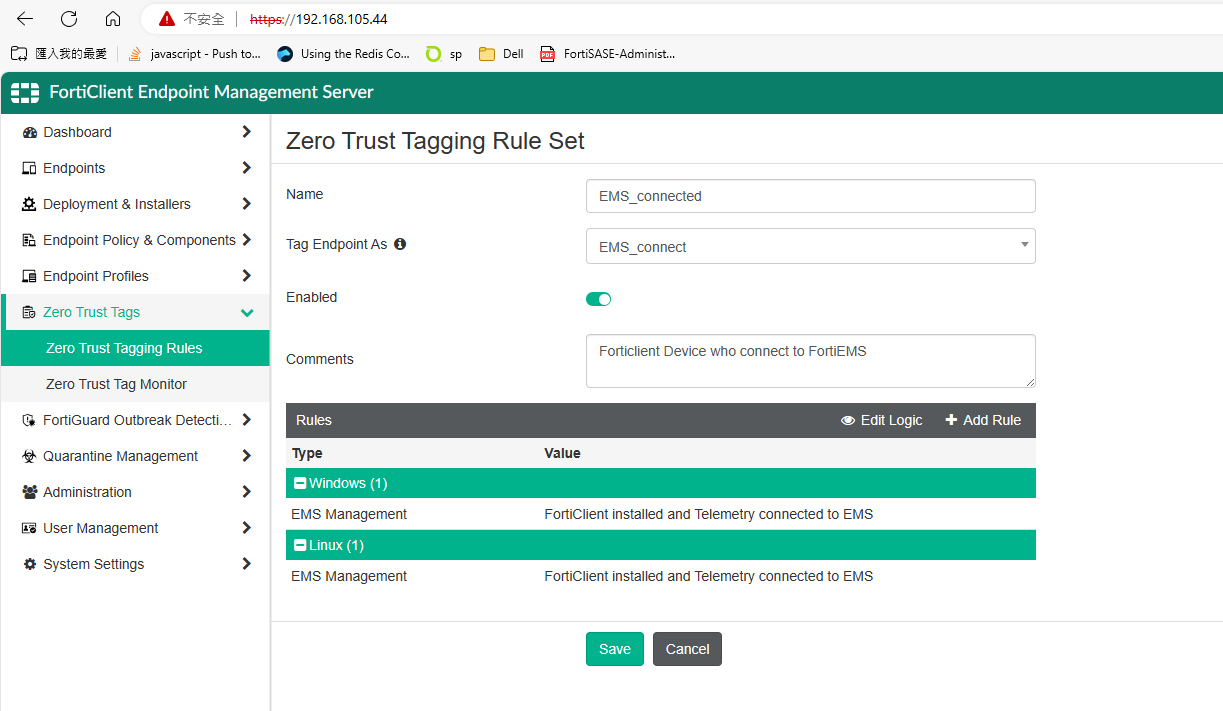Open the FortiSASE-Administ PDF bookmark
1223x711 pixels.
(607, 54)
